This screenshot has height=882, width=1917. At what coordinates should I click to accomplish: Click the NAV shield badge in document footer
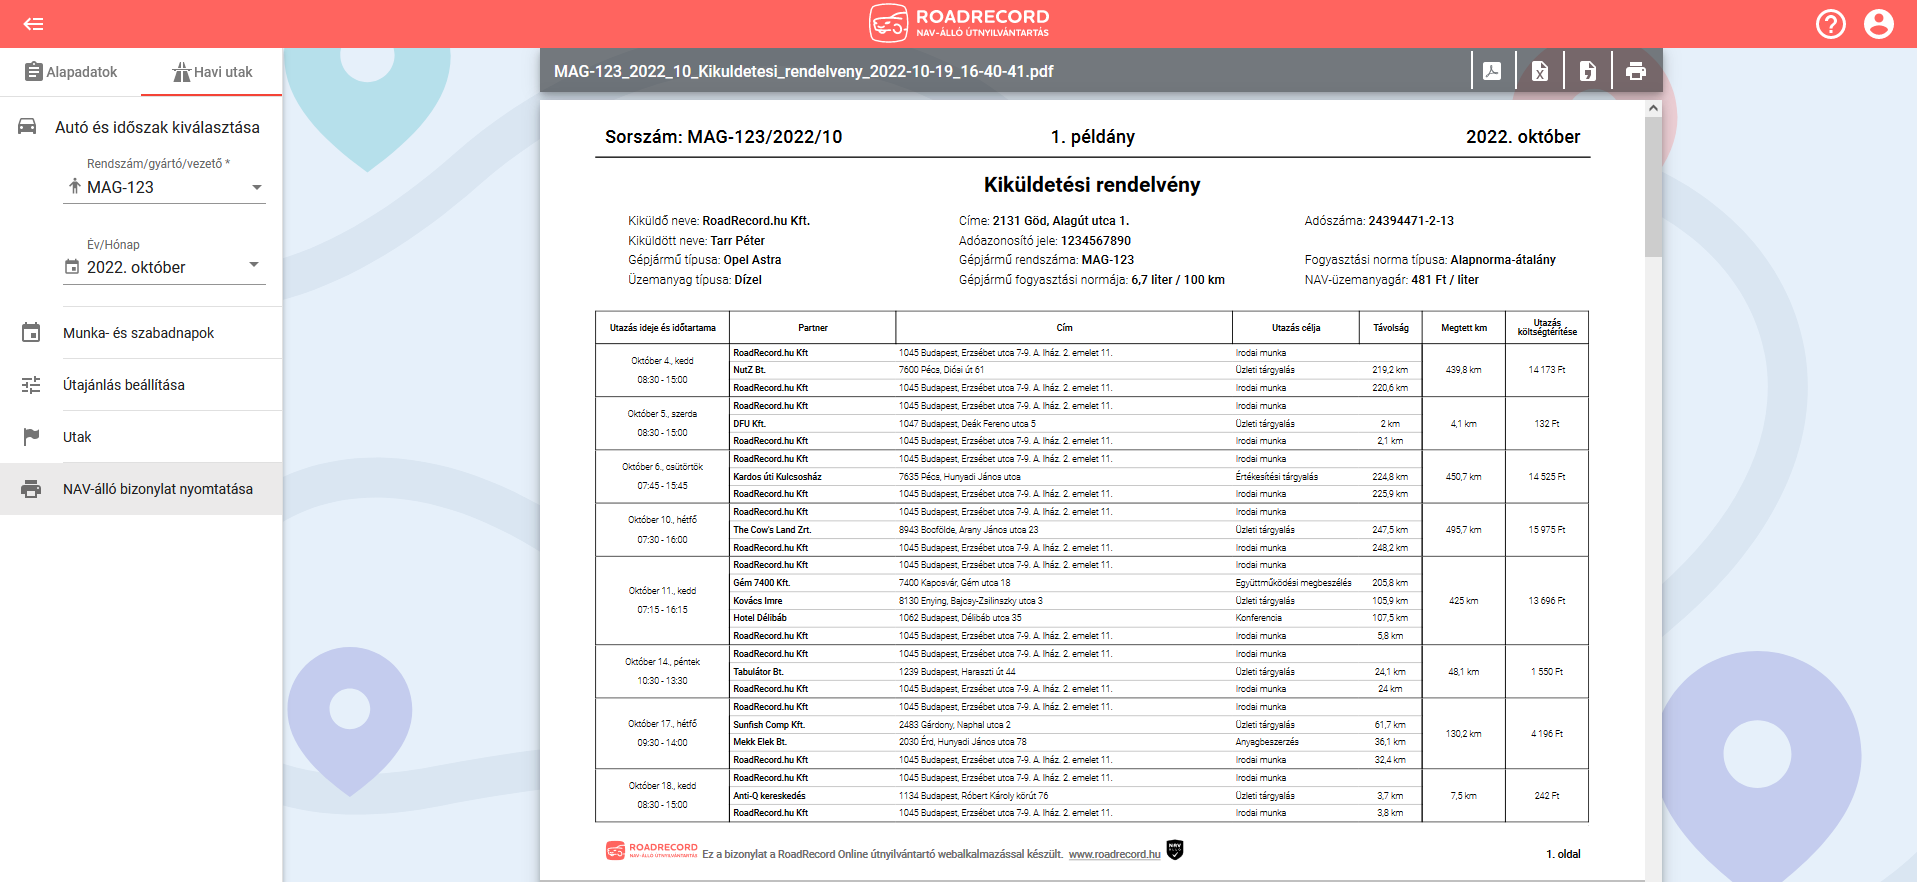click(1175, 850)
